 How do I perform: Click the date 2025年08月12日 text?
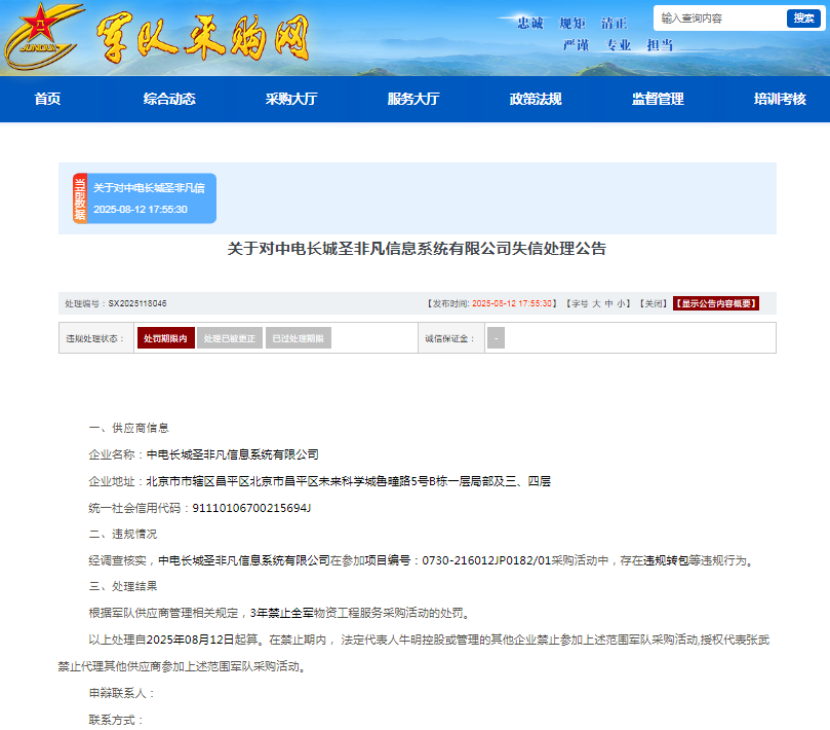190,639
